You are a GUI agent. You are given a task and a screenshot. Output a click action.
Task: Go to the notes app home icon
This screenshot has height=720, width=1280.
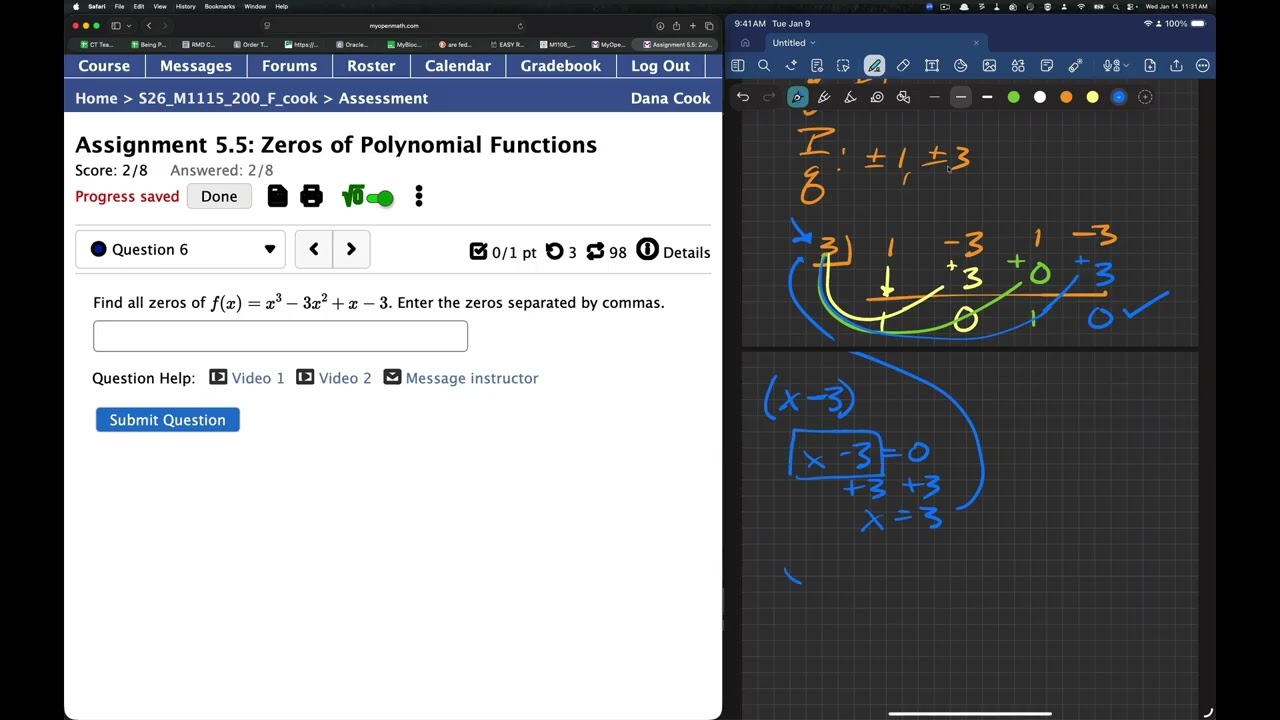click(x=745, y=43)
